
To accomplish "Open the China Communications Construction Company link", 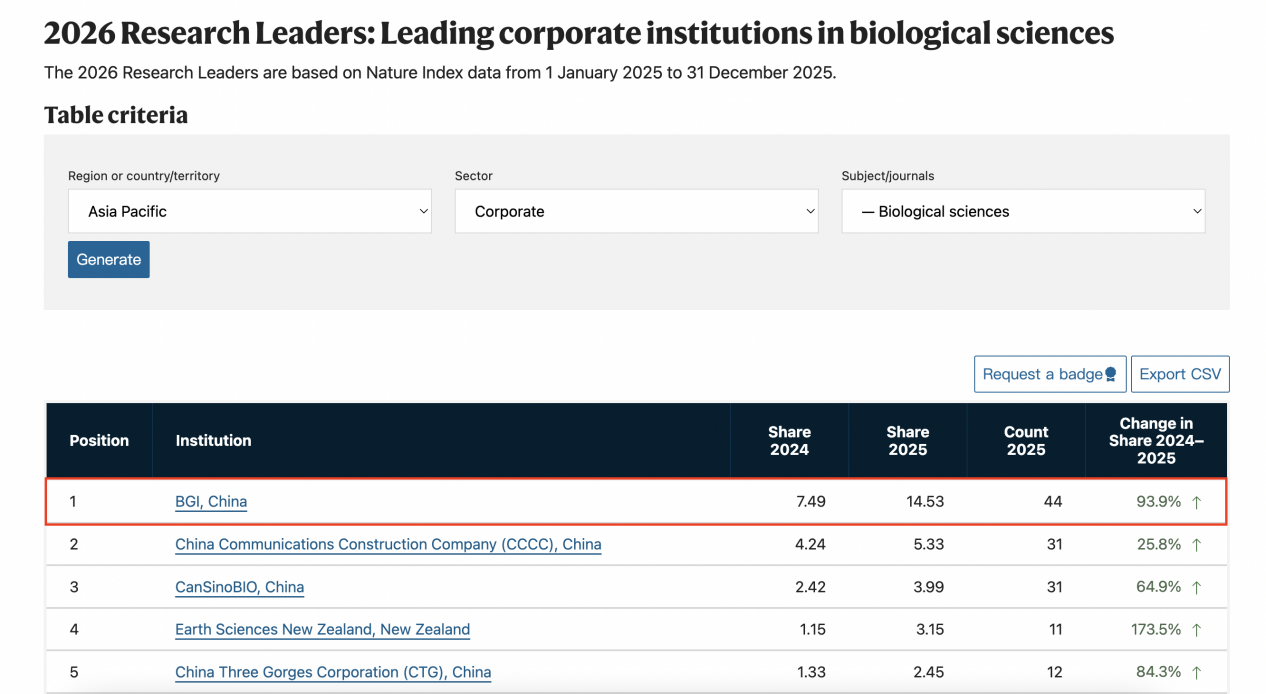I will pyautogui.click(x=388, y=545).
